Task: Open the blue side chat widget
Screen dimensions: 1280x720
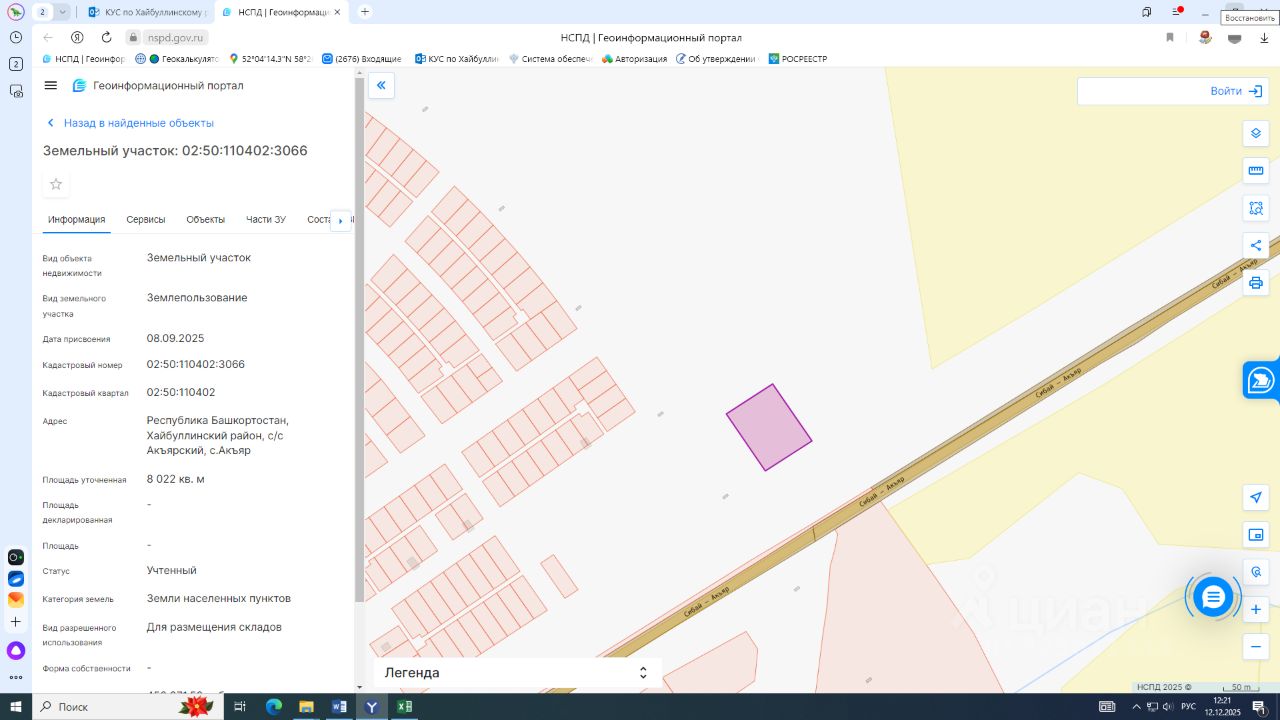Action: (1261, 380)
